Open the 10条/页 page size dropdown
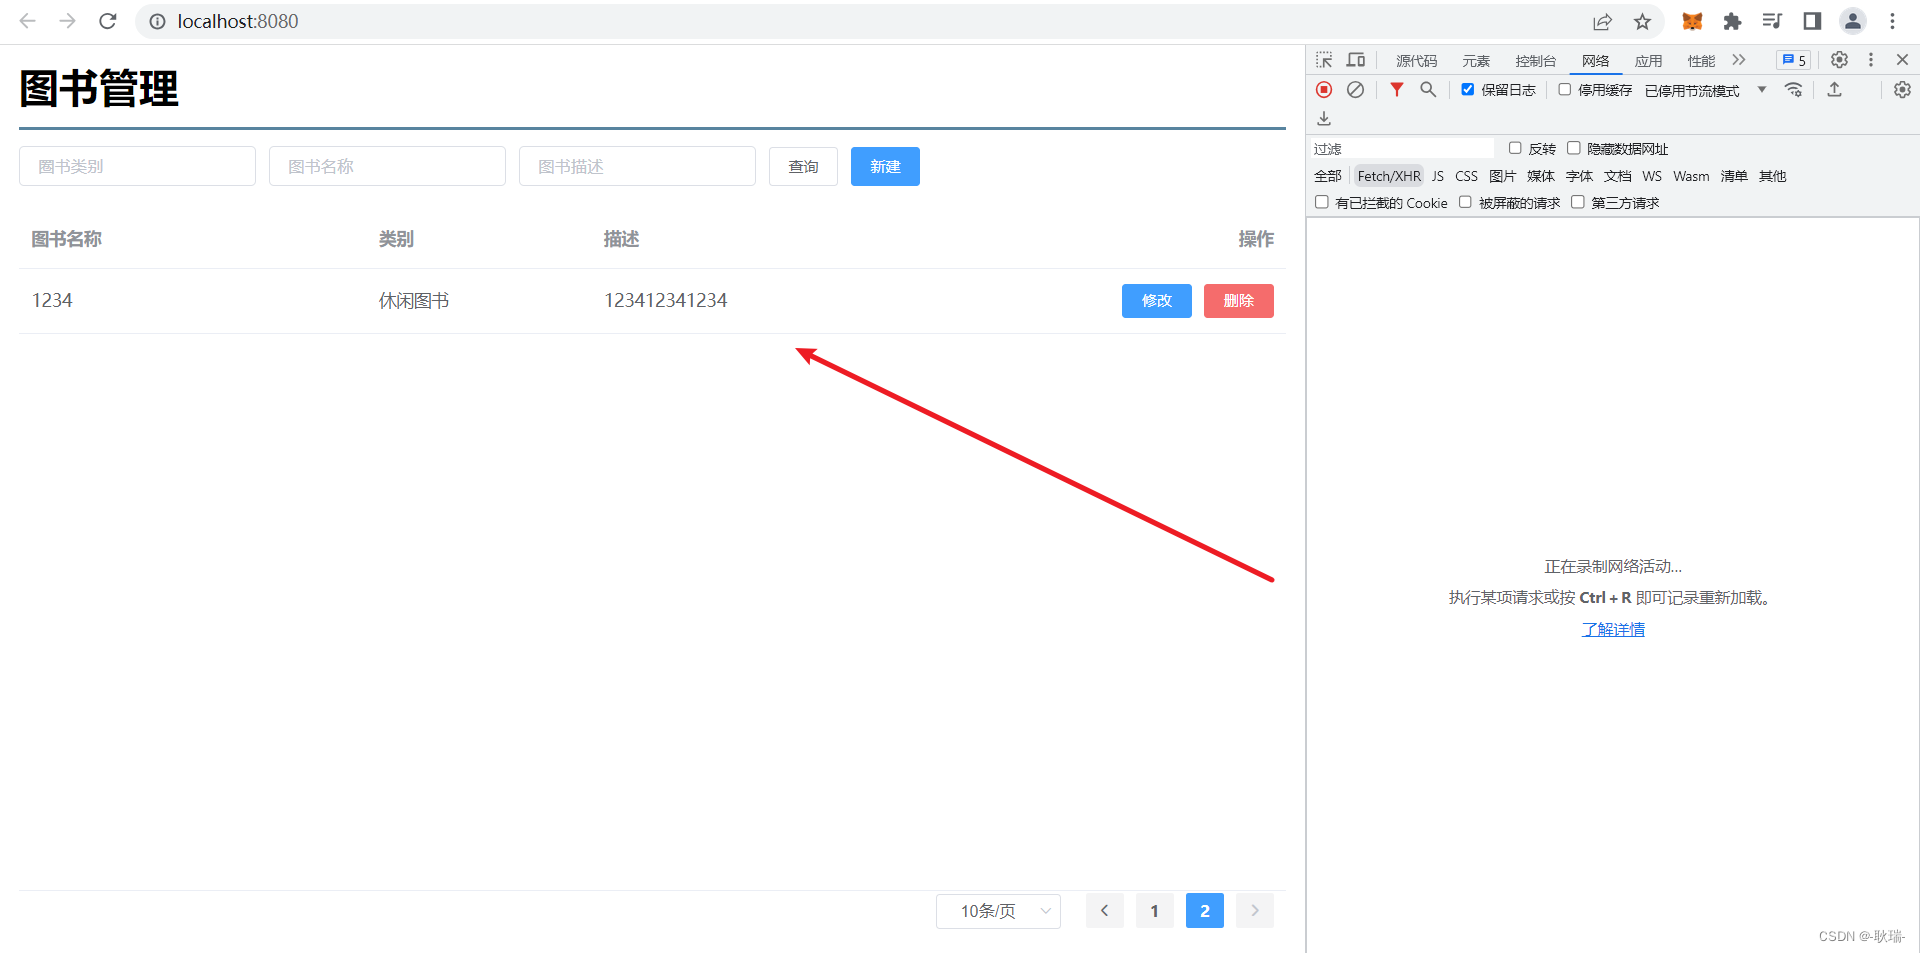This screenshot has height=953, width=1920. click(x=998, y=911)
